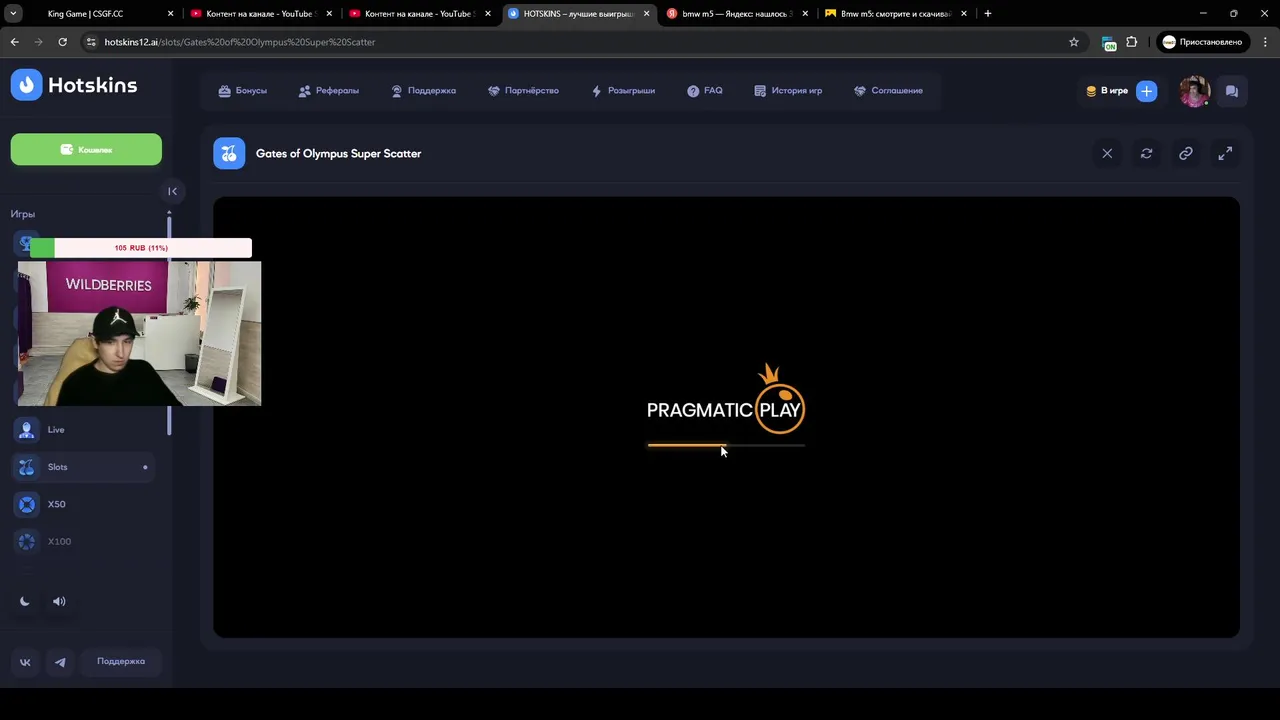Go back in browser
1280x720 pixels.
tap(15, 42)
